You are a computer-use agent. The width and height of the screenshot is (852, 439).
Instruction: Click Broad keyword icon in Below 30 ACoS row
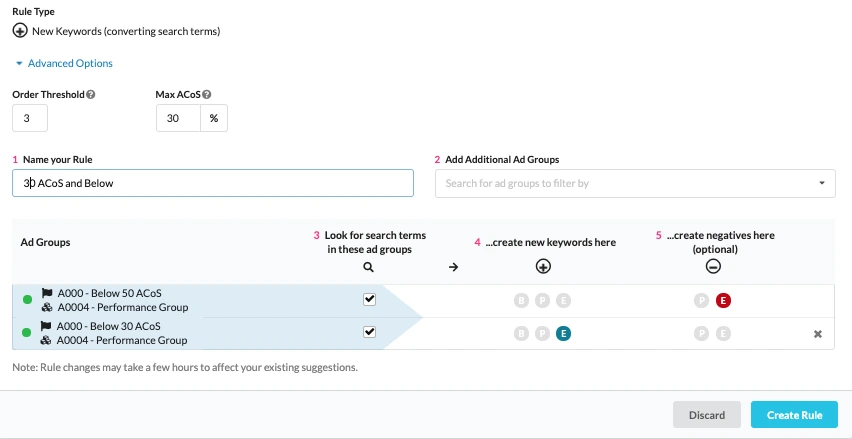pos(520,333)
